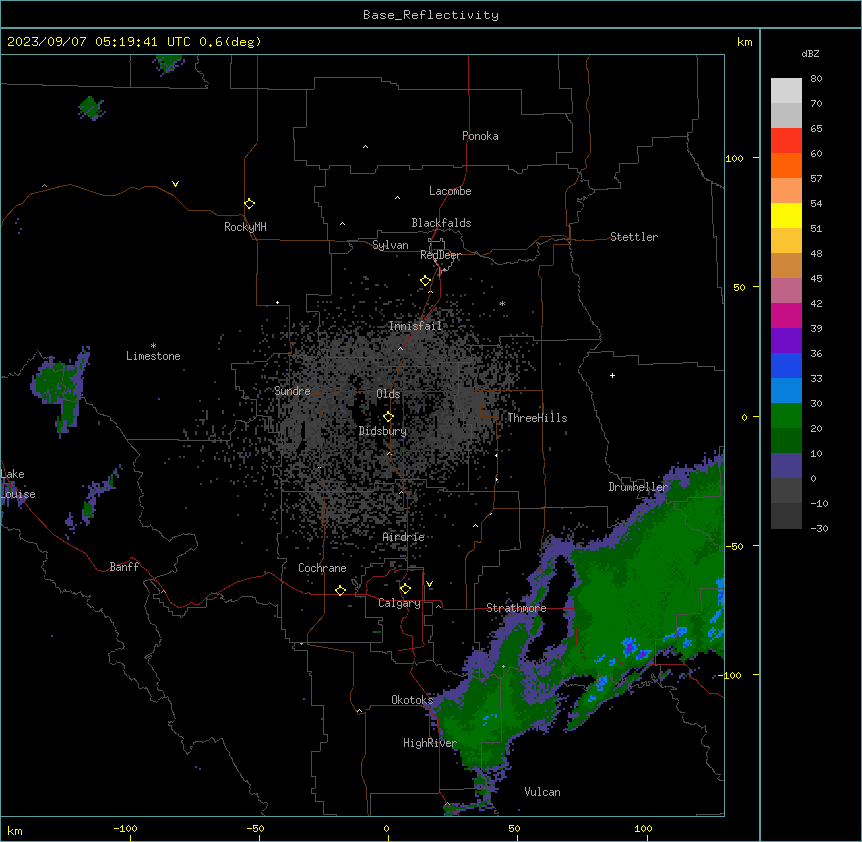
Task: Pick the slate purple 0-10 dBZ swatch
Action: point(786,466)
